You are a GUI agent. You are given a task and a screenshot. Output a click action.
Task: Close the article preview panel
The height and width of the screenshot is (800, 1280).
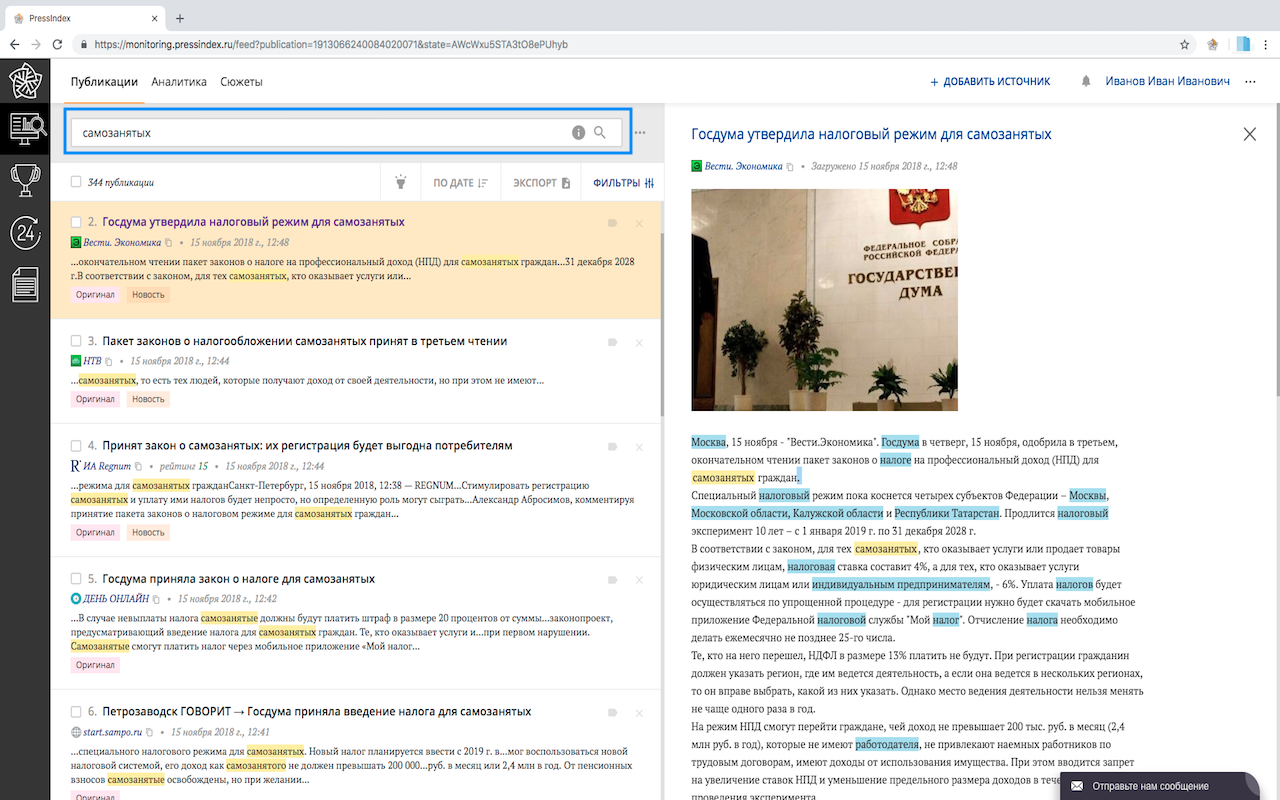point(1249,134)
